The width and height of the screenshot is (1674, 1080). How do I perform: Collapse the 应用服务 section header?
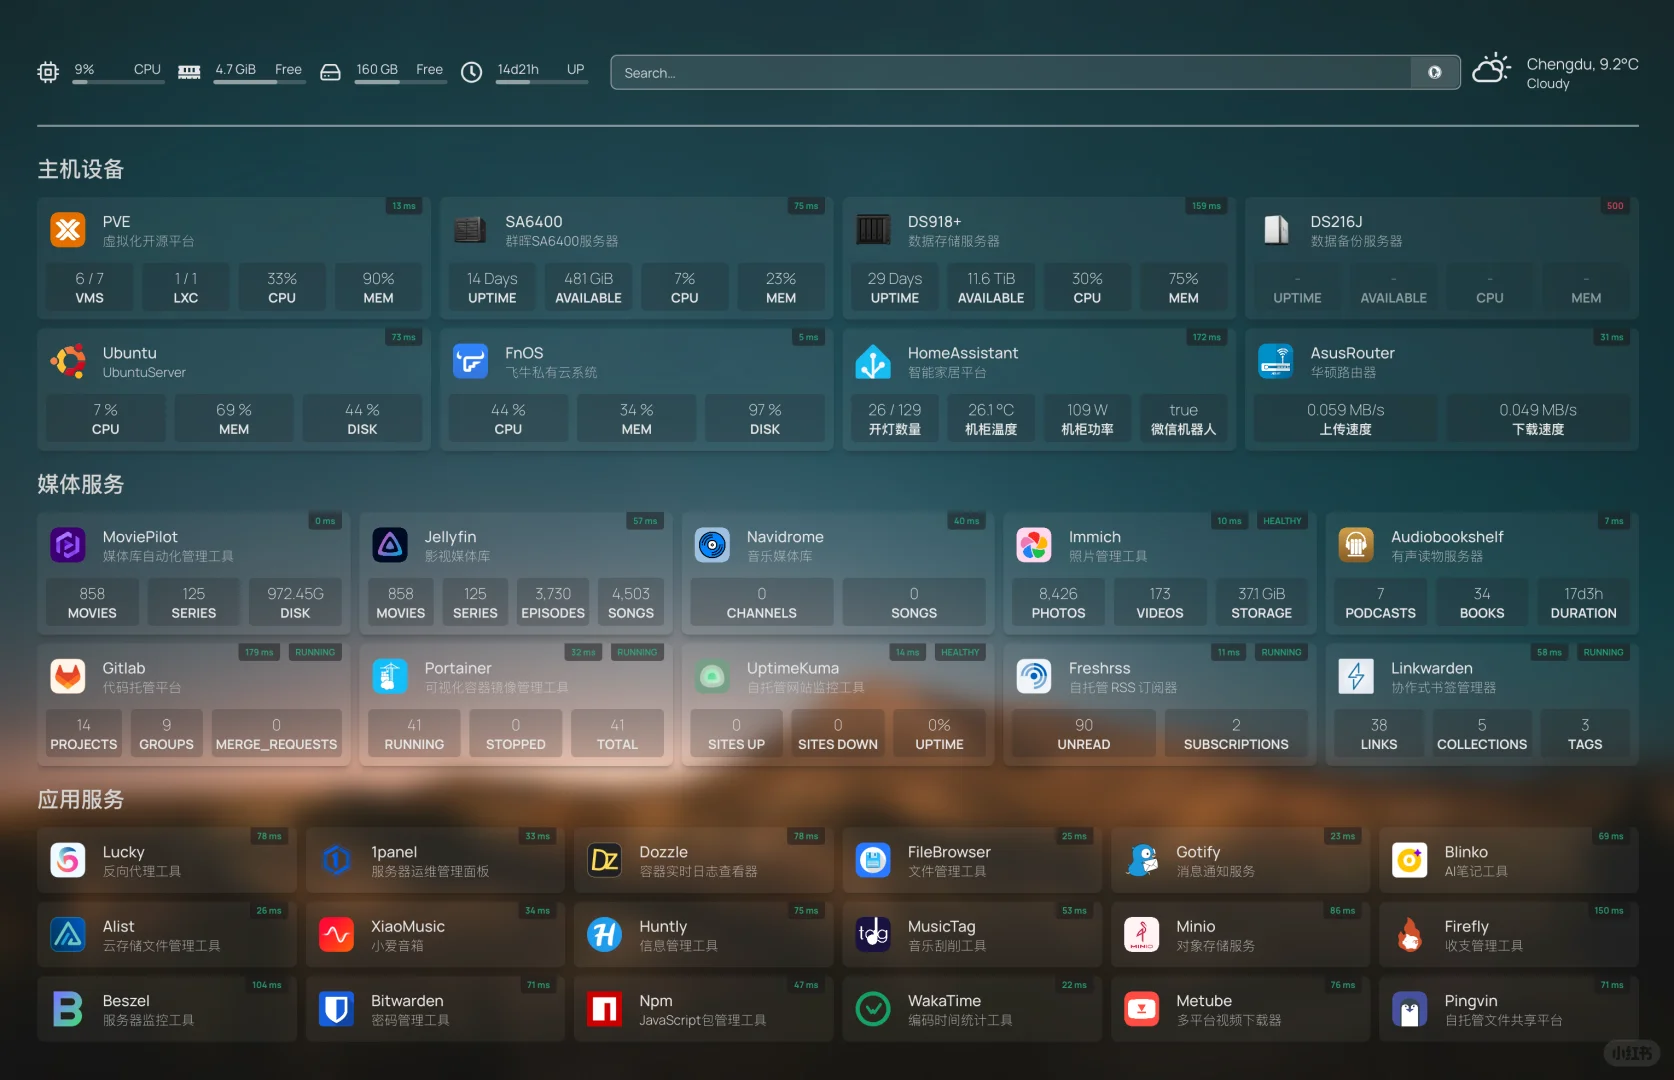tap(81, 799)
